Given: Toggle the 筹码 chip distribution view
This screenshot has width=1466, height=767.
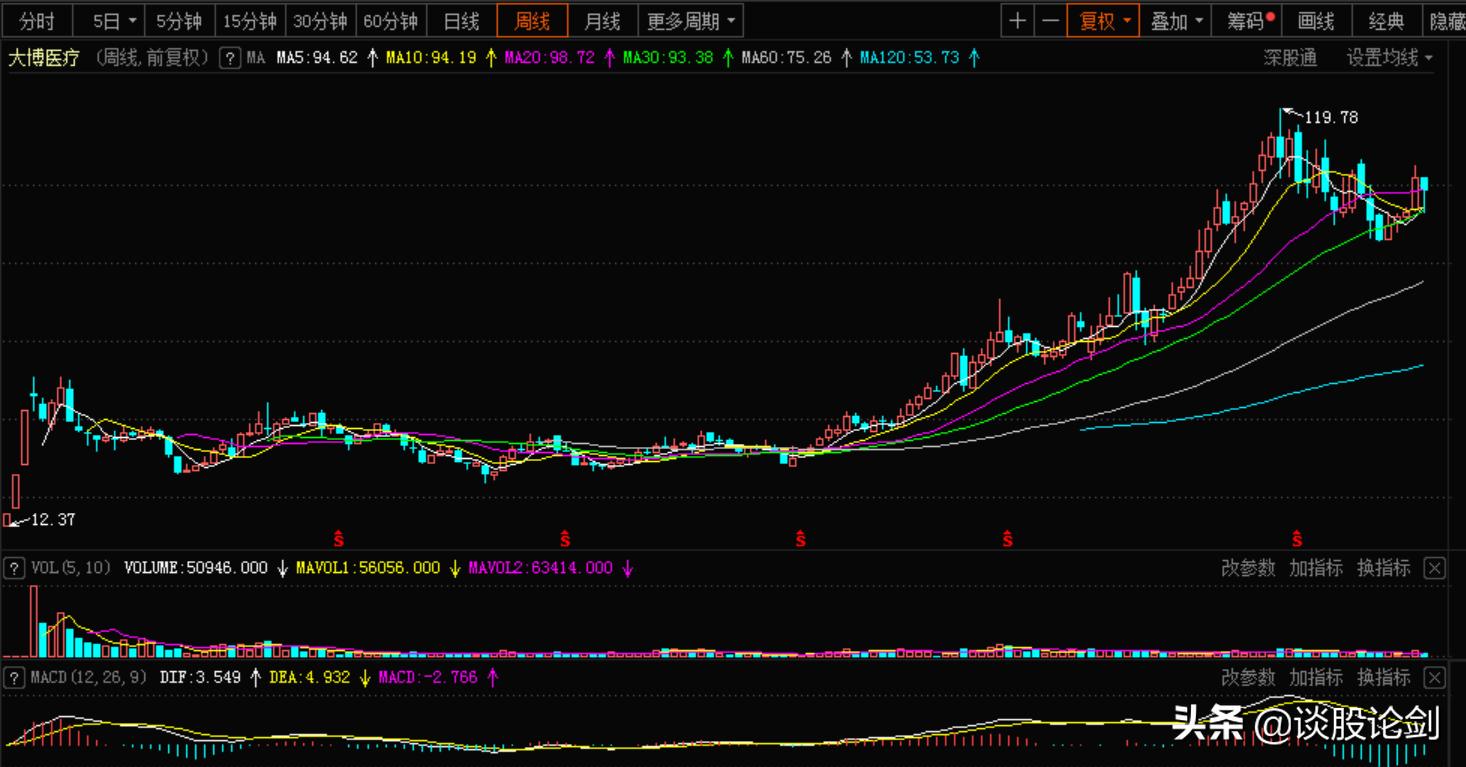Looking at the screenshot, I should (x=1249, y=21).
